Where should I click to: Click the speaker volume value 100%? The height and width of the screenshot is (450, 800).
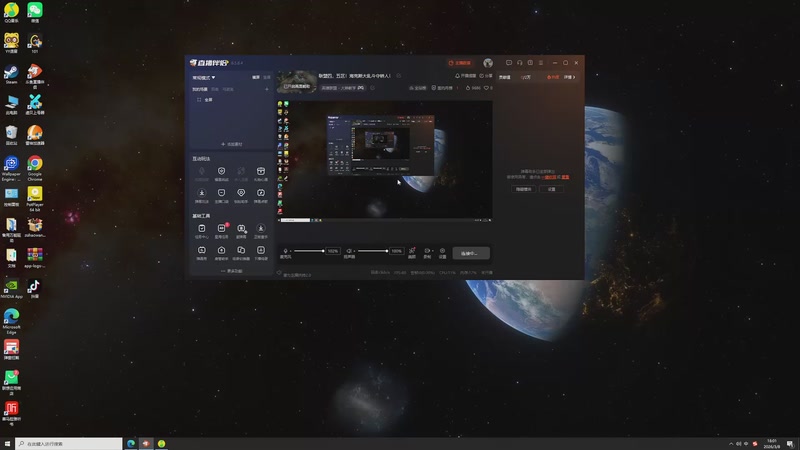point(396,251)
